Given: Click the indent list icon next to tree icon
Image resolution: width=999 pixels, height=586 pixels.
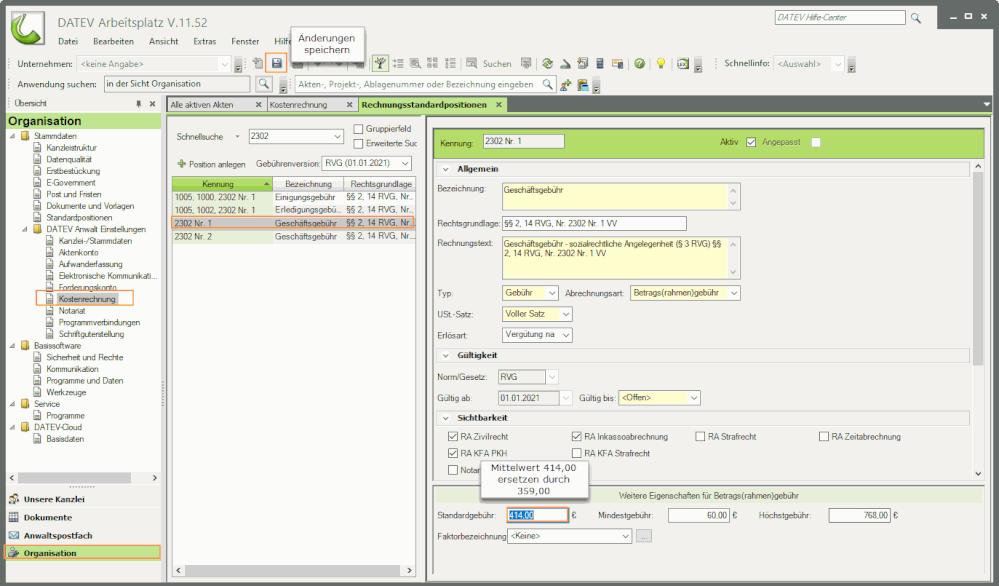Looking at the screenshot, I should coord(398,63).
